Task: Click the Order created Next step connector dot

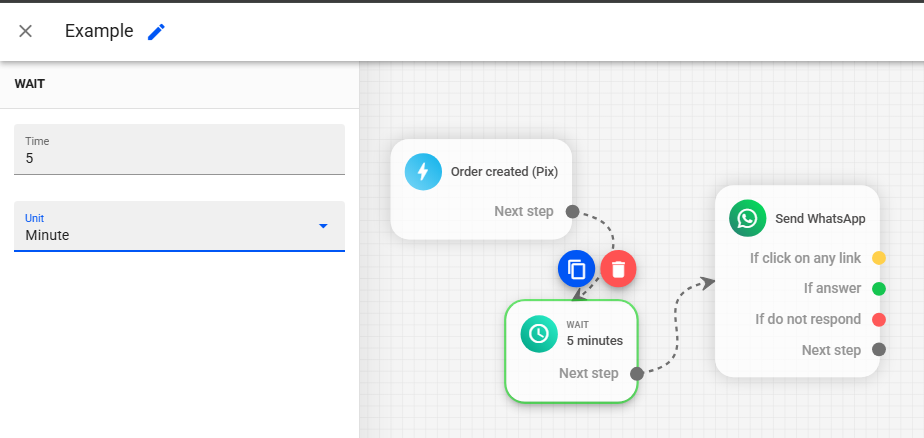Action: point(572,211)
